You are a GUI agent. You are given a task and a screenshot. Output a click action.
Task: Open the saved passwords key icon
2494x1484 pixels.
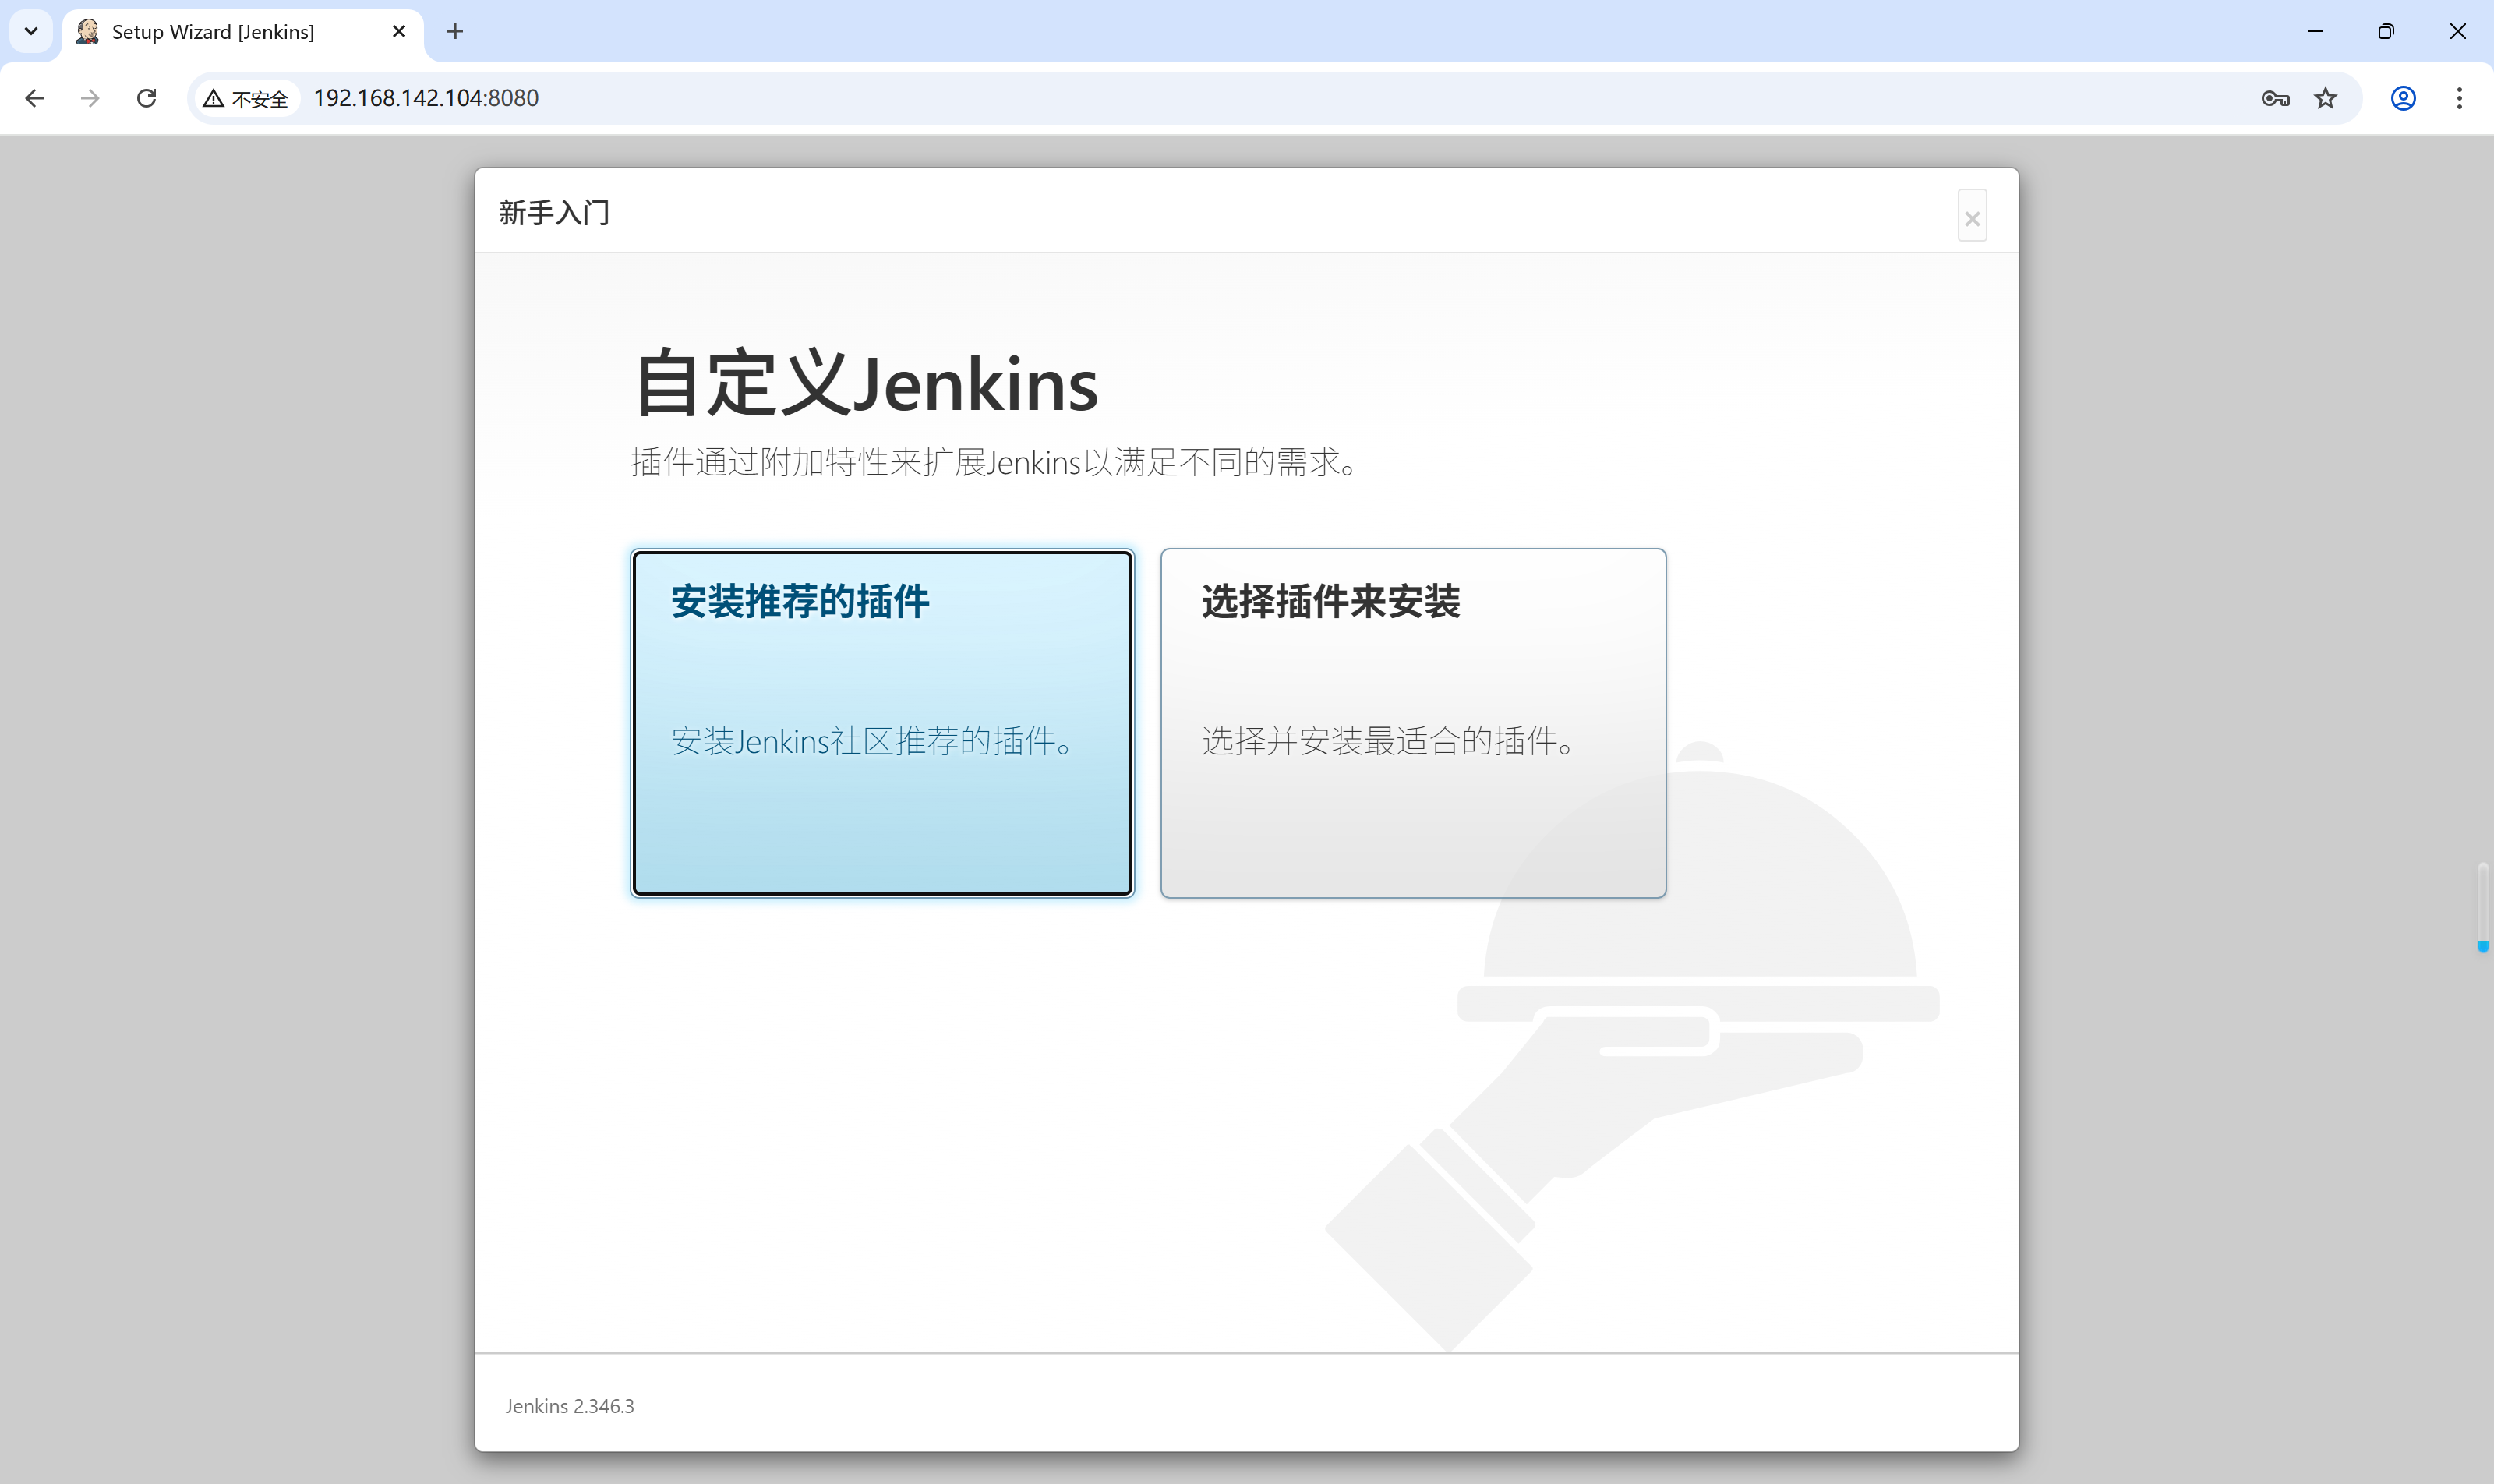tap(2275, 98)
